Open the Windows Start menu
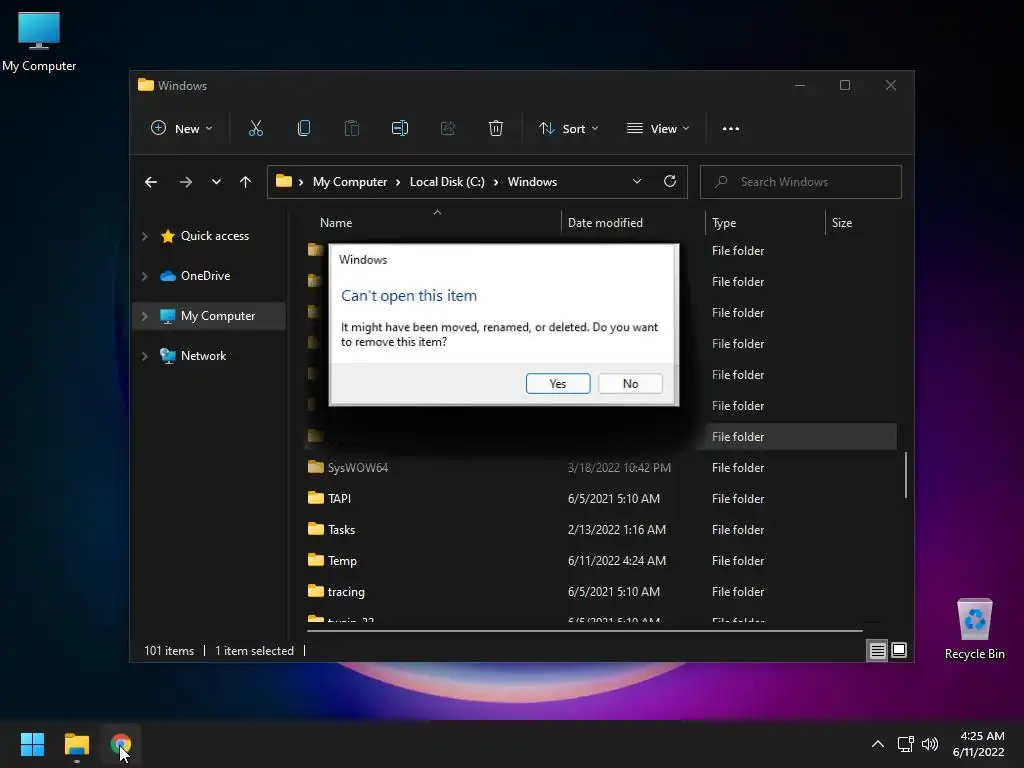The image size is (1024, 768). pyautogui.click(x=32, y=744)
